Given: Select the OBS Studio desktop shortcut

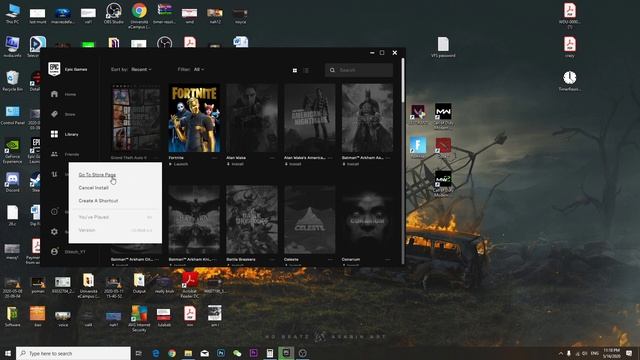Looking at the screenshot, I should [113, 13].
